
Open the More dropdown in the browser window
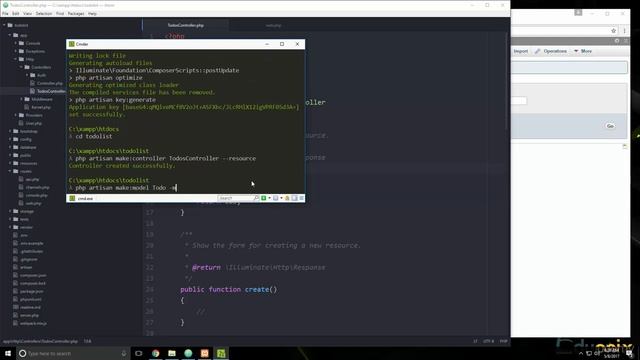pos(583,51)
